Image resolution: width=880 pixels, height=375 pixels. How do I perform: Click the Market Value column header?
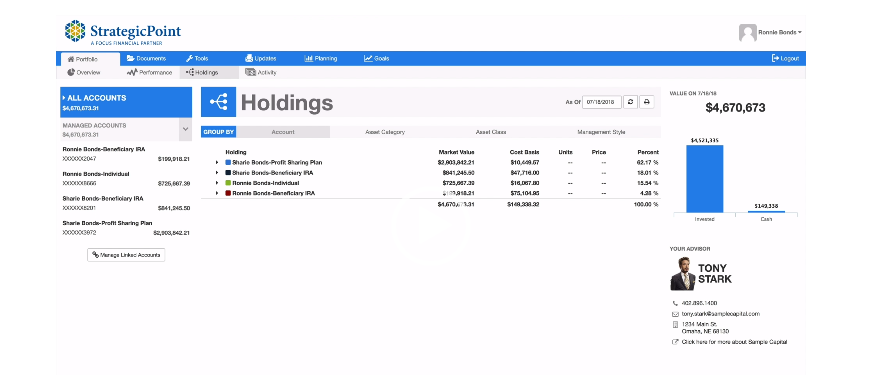tap(456, 152)
